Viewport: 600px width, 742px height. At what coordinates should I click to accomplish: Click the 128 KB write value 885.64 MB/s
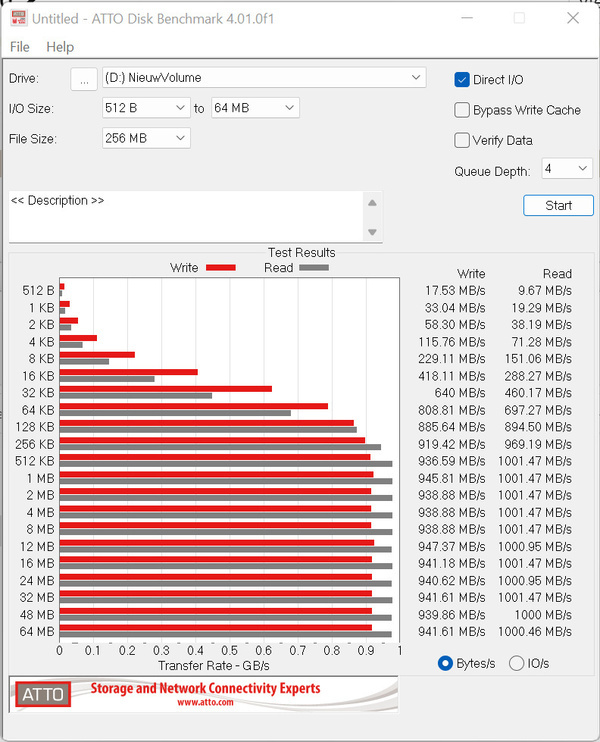[452, 427]
